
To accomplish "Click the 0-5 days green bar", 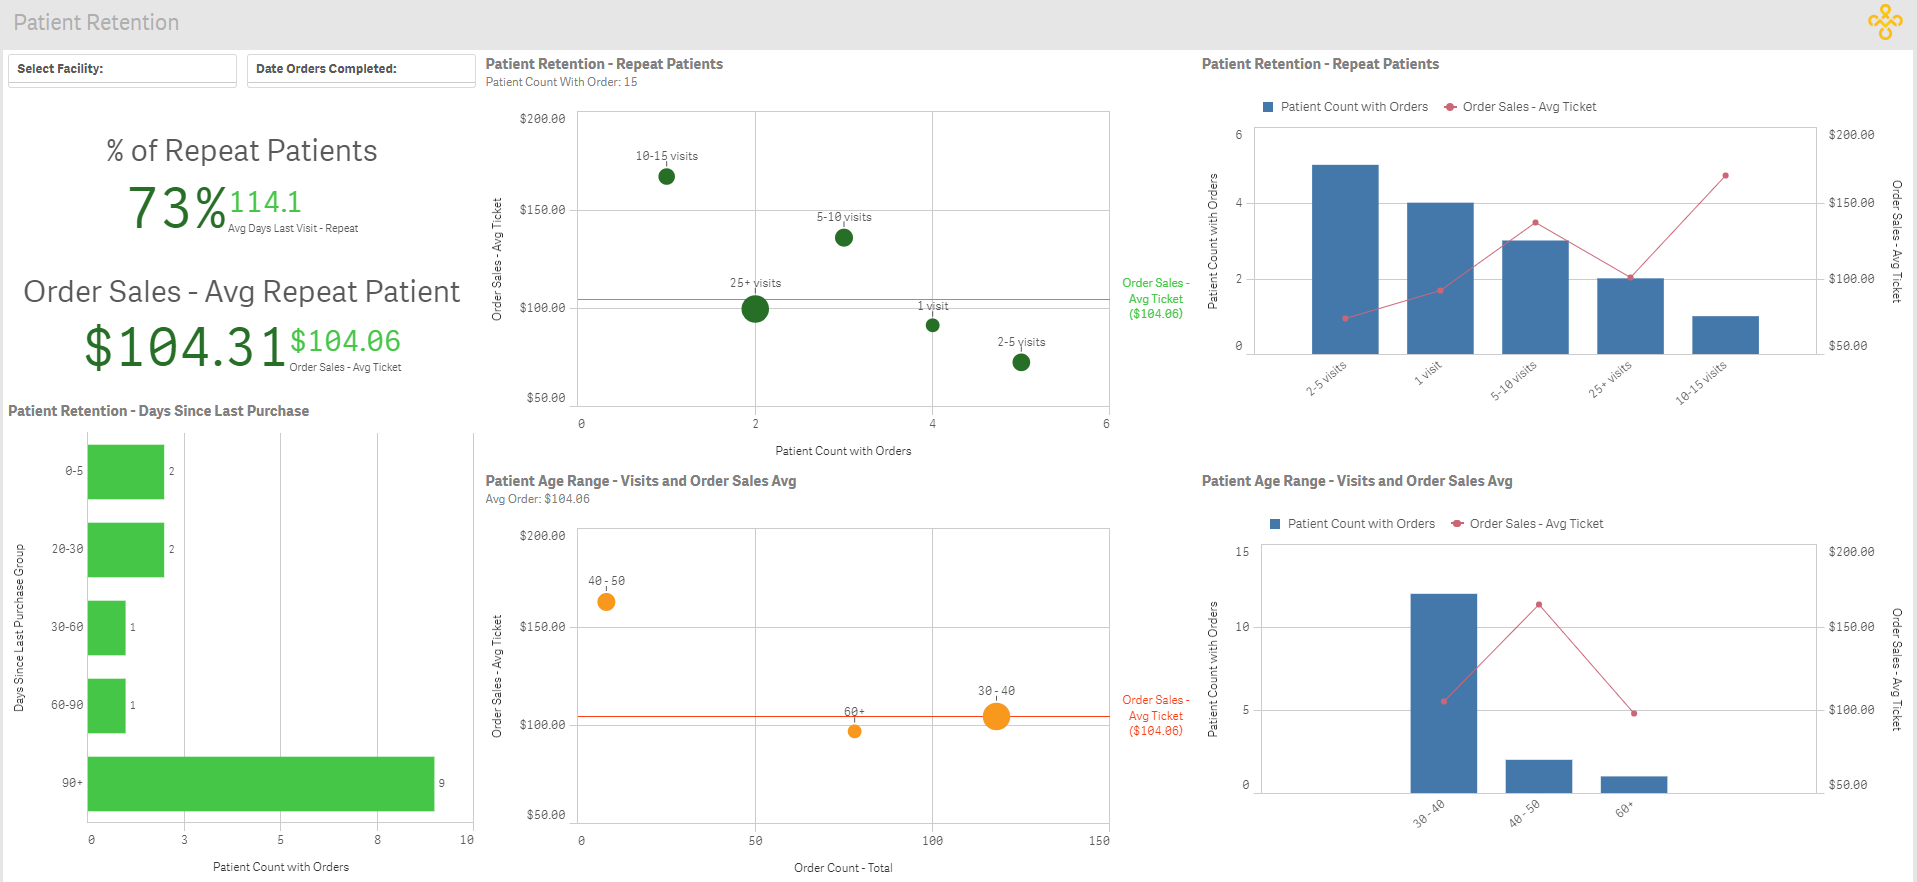I will pyautogui.click(x=125, y=471).
